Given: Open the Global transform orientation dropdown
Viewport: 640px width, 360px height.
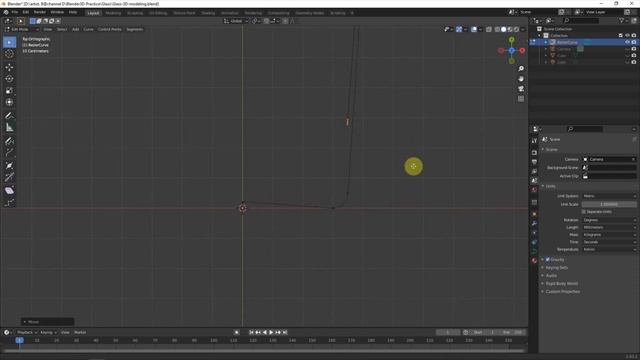Looking at the screenshot, I should point(236,21).
